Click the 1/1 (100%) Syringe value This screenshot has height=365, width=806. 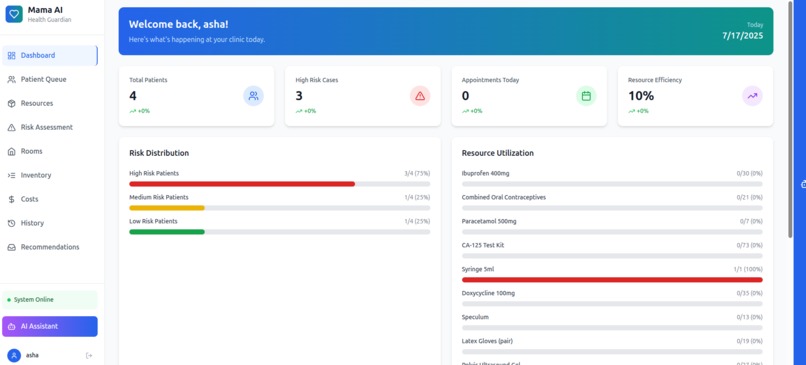748,269
